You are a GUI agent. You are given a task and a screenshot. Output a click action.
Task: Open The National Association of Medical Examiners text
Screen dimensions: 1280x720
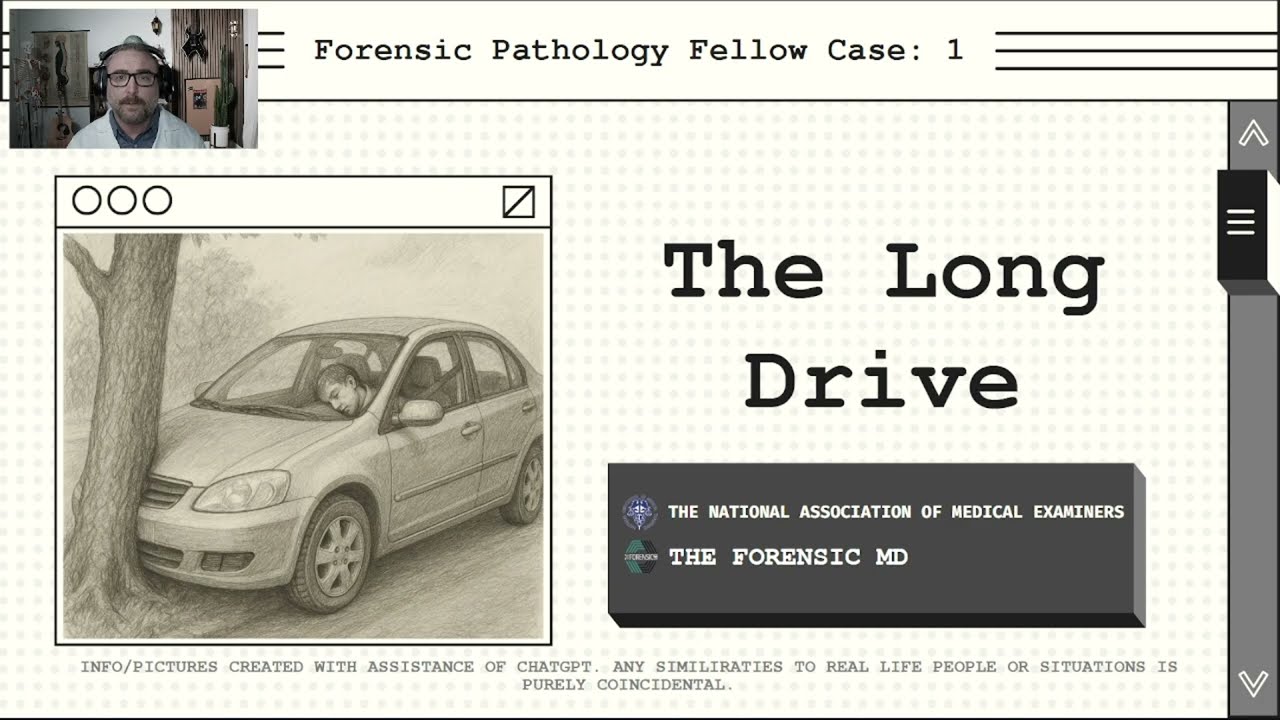click(896, 512)
